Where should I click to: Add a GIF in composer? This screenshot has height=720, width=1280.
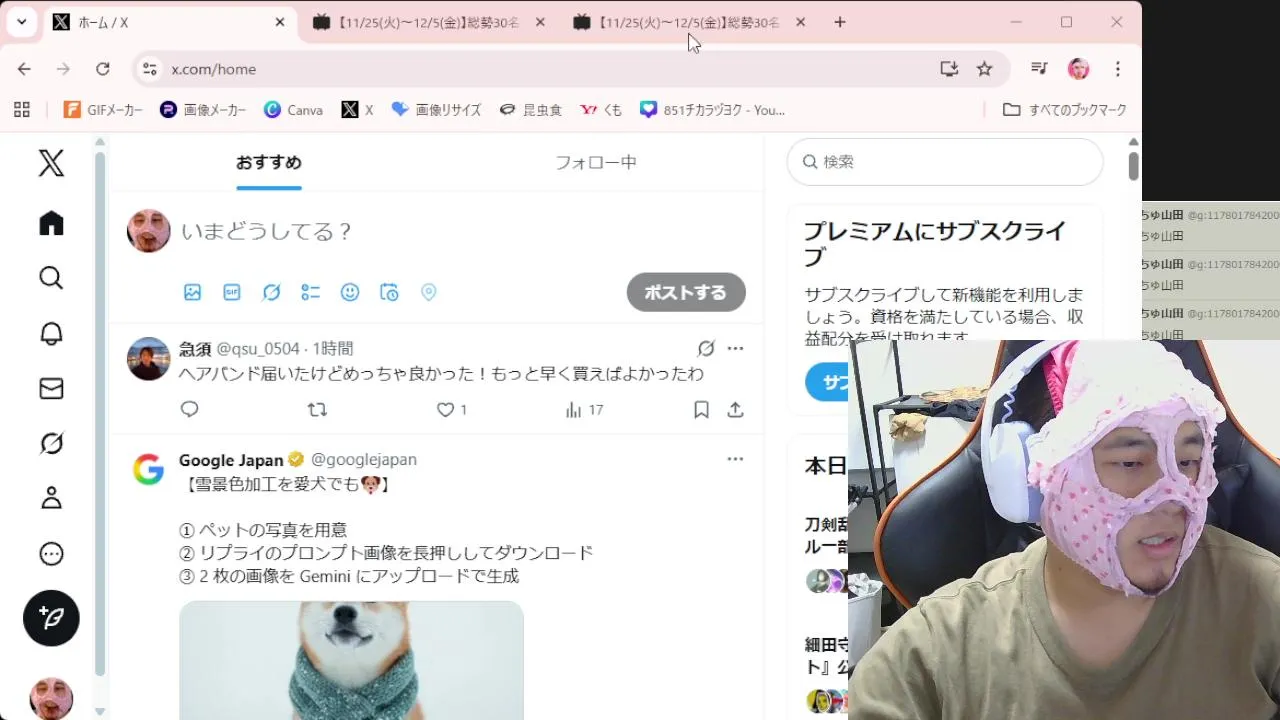click(x=232, y=292)
